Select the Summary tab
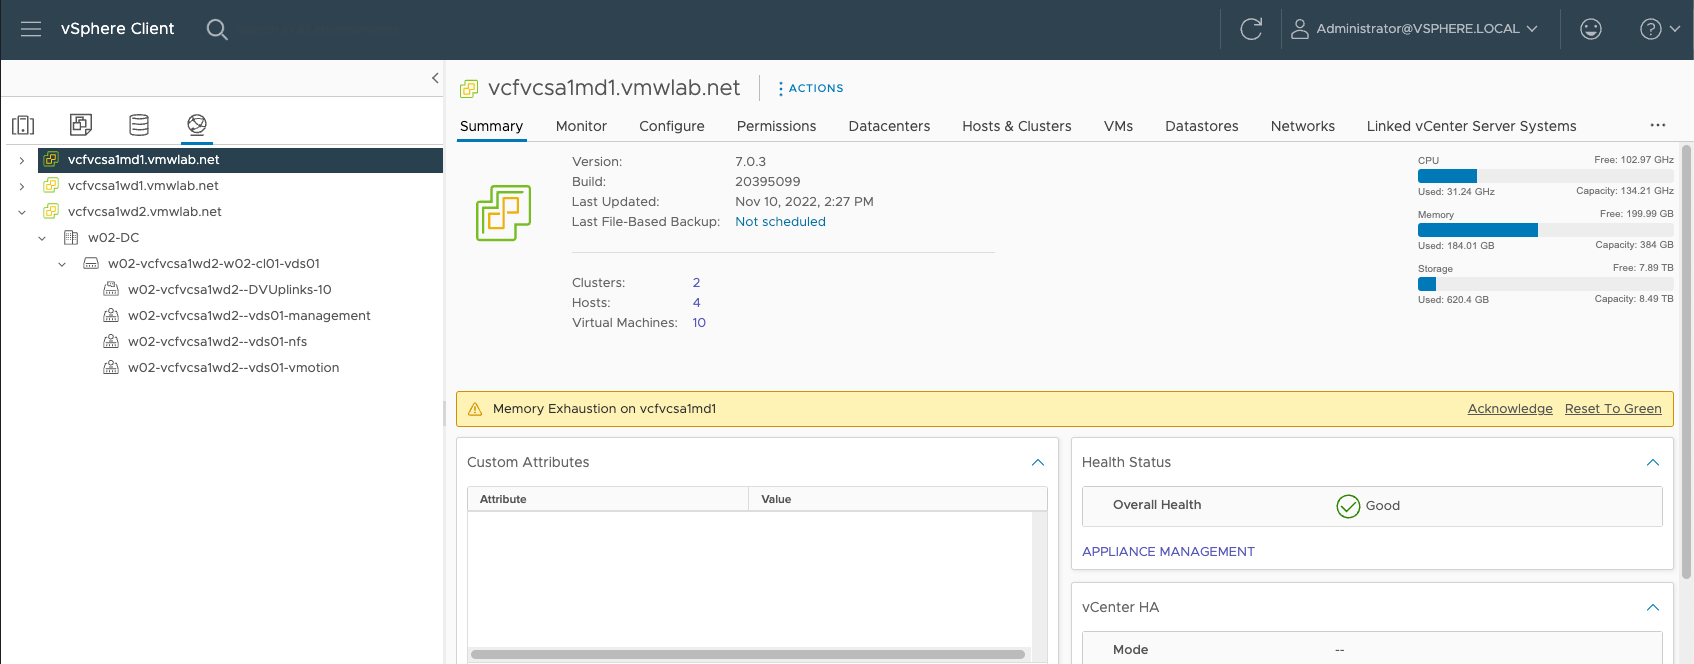The height and width of the screenshot is (664, 1694). click(x=491, y=126)
